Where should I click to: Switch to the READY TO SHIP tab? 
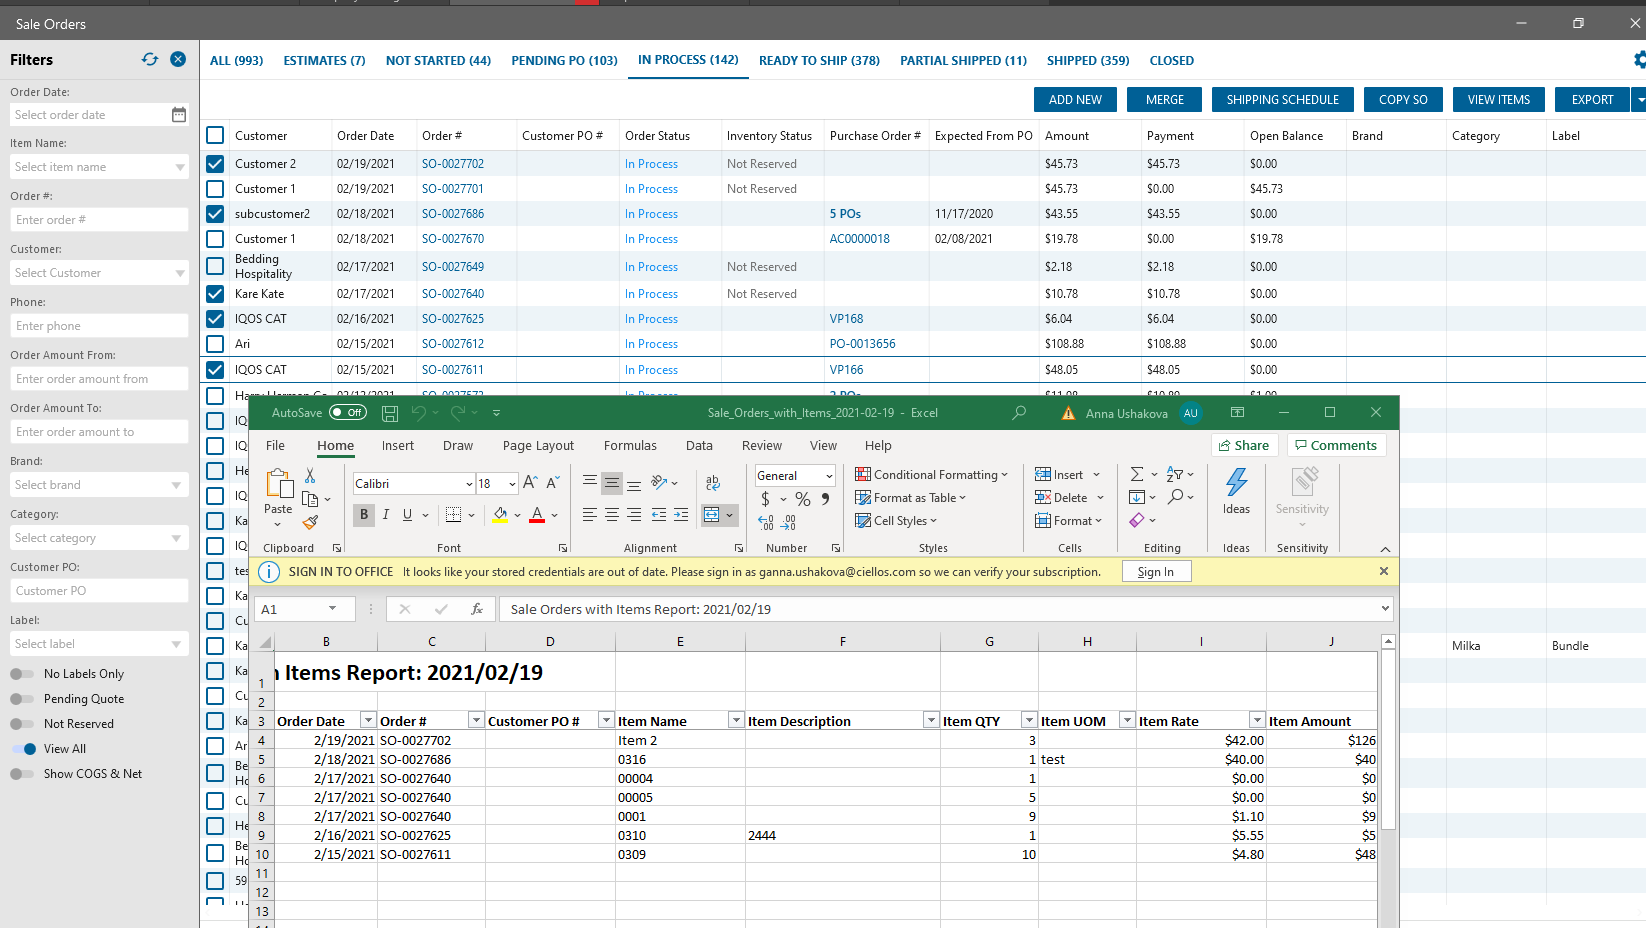tap(819, 61)
